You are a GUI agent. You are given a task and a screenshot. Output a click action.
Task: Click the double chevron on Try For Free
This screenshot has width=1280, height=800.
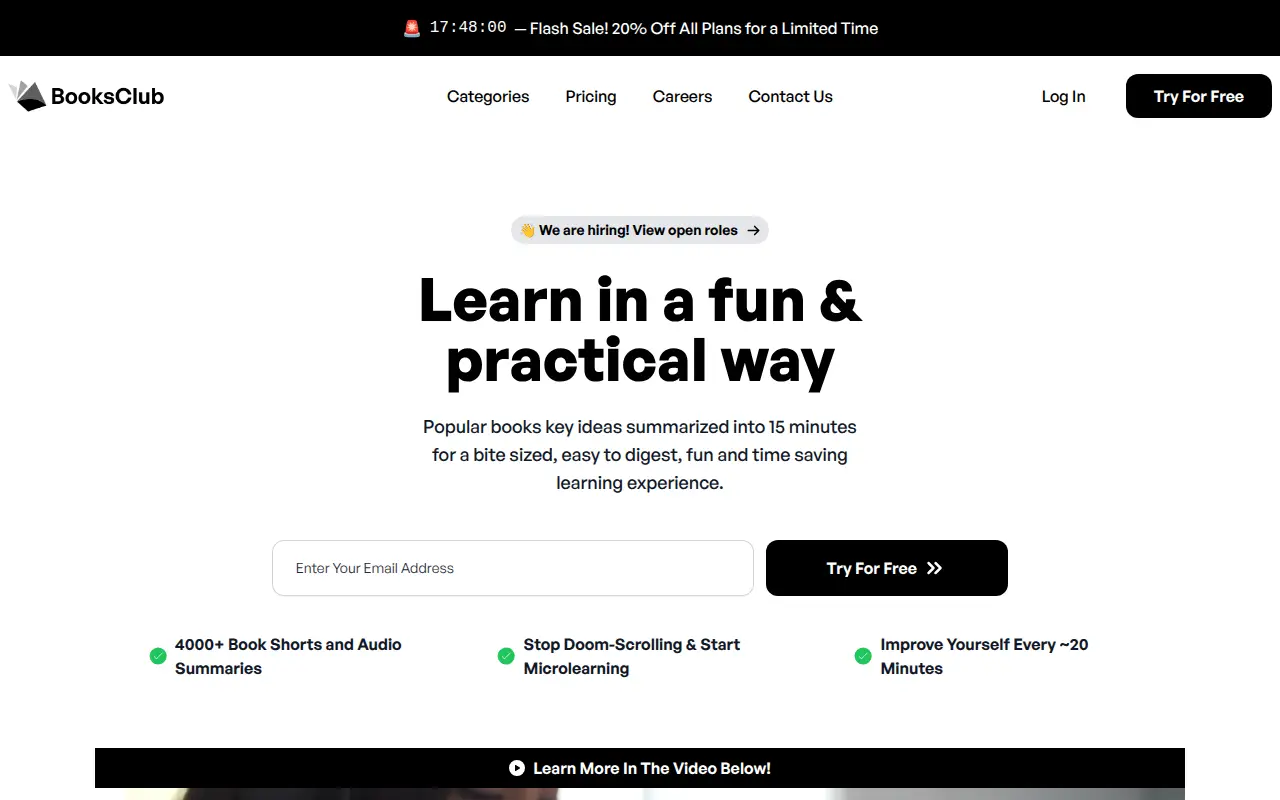click(x=934, y=568)
